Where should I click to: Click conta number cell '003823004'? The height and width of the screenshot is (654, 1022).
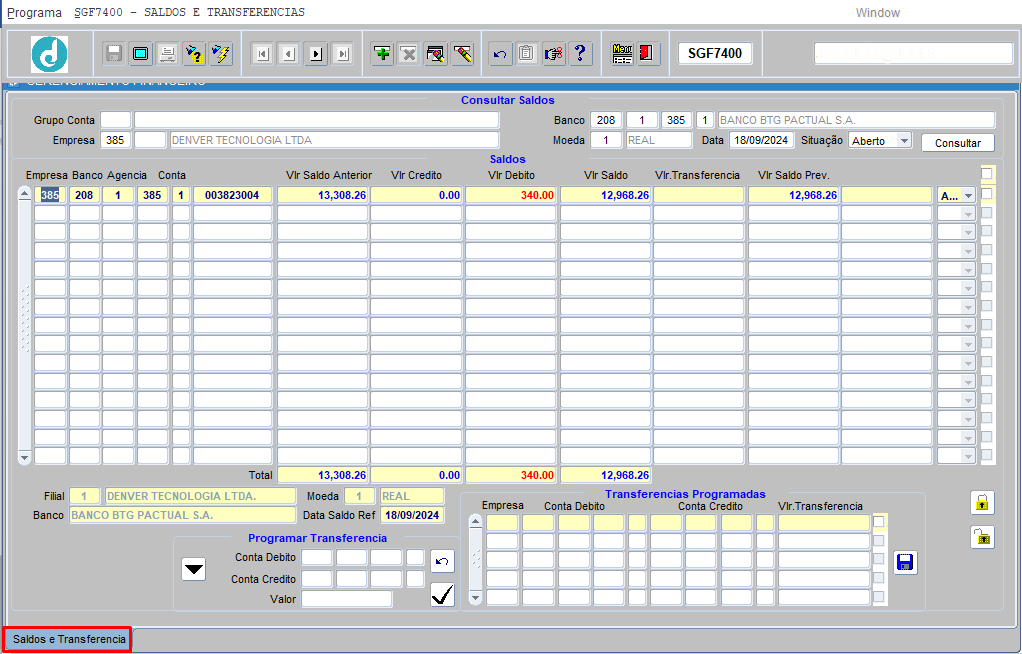[x=232, y=195]
